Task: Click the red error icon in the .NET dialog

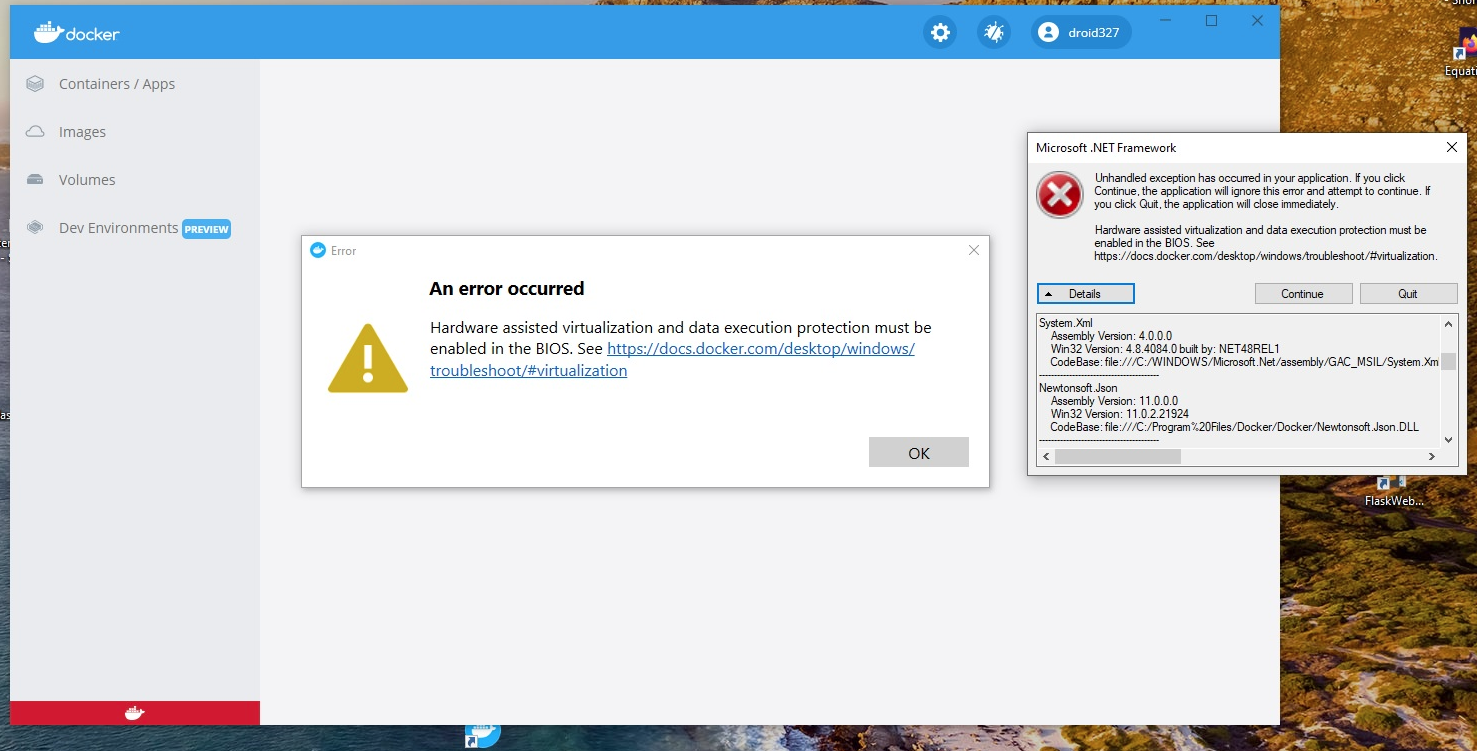Action: coord(1059,196)
